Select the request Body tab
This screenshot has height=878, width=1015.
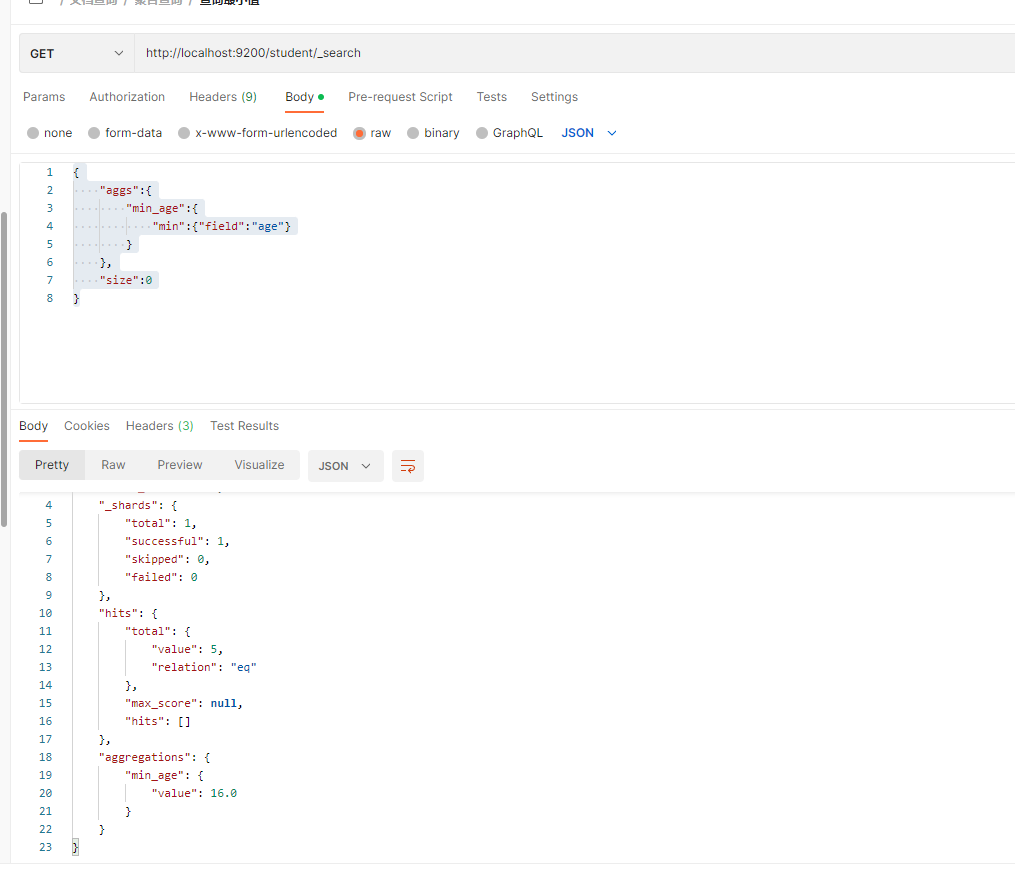coord(304,97)
